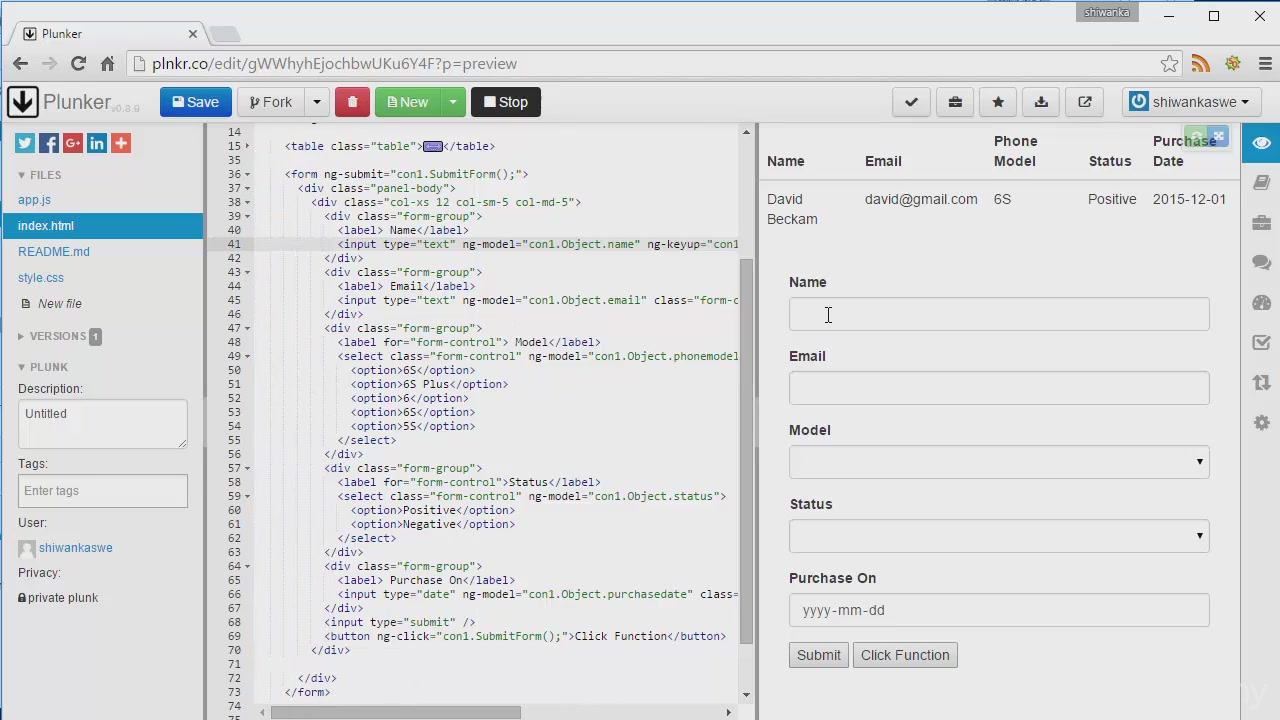Bookmark page with star icon
Screen dimensions: 1280x720
click(1169, 63)
